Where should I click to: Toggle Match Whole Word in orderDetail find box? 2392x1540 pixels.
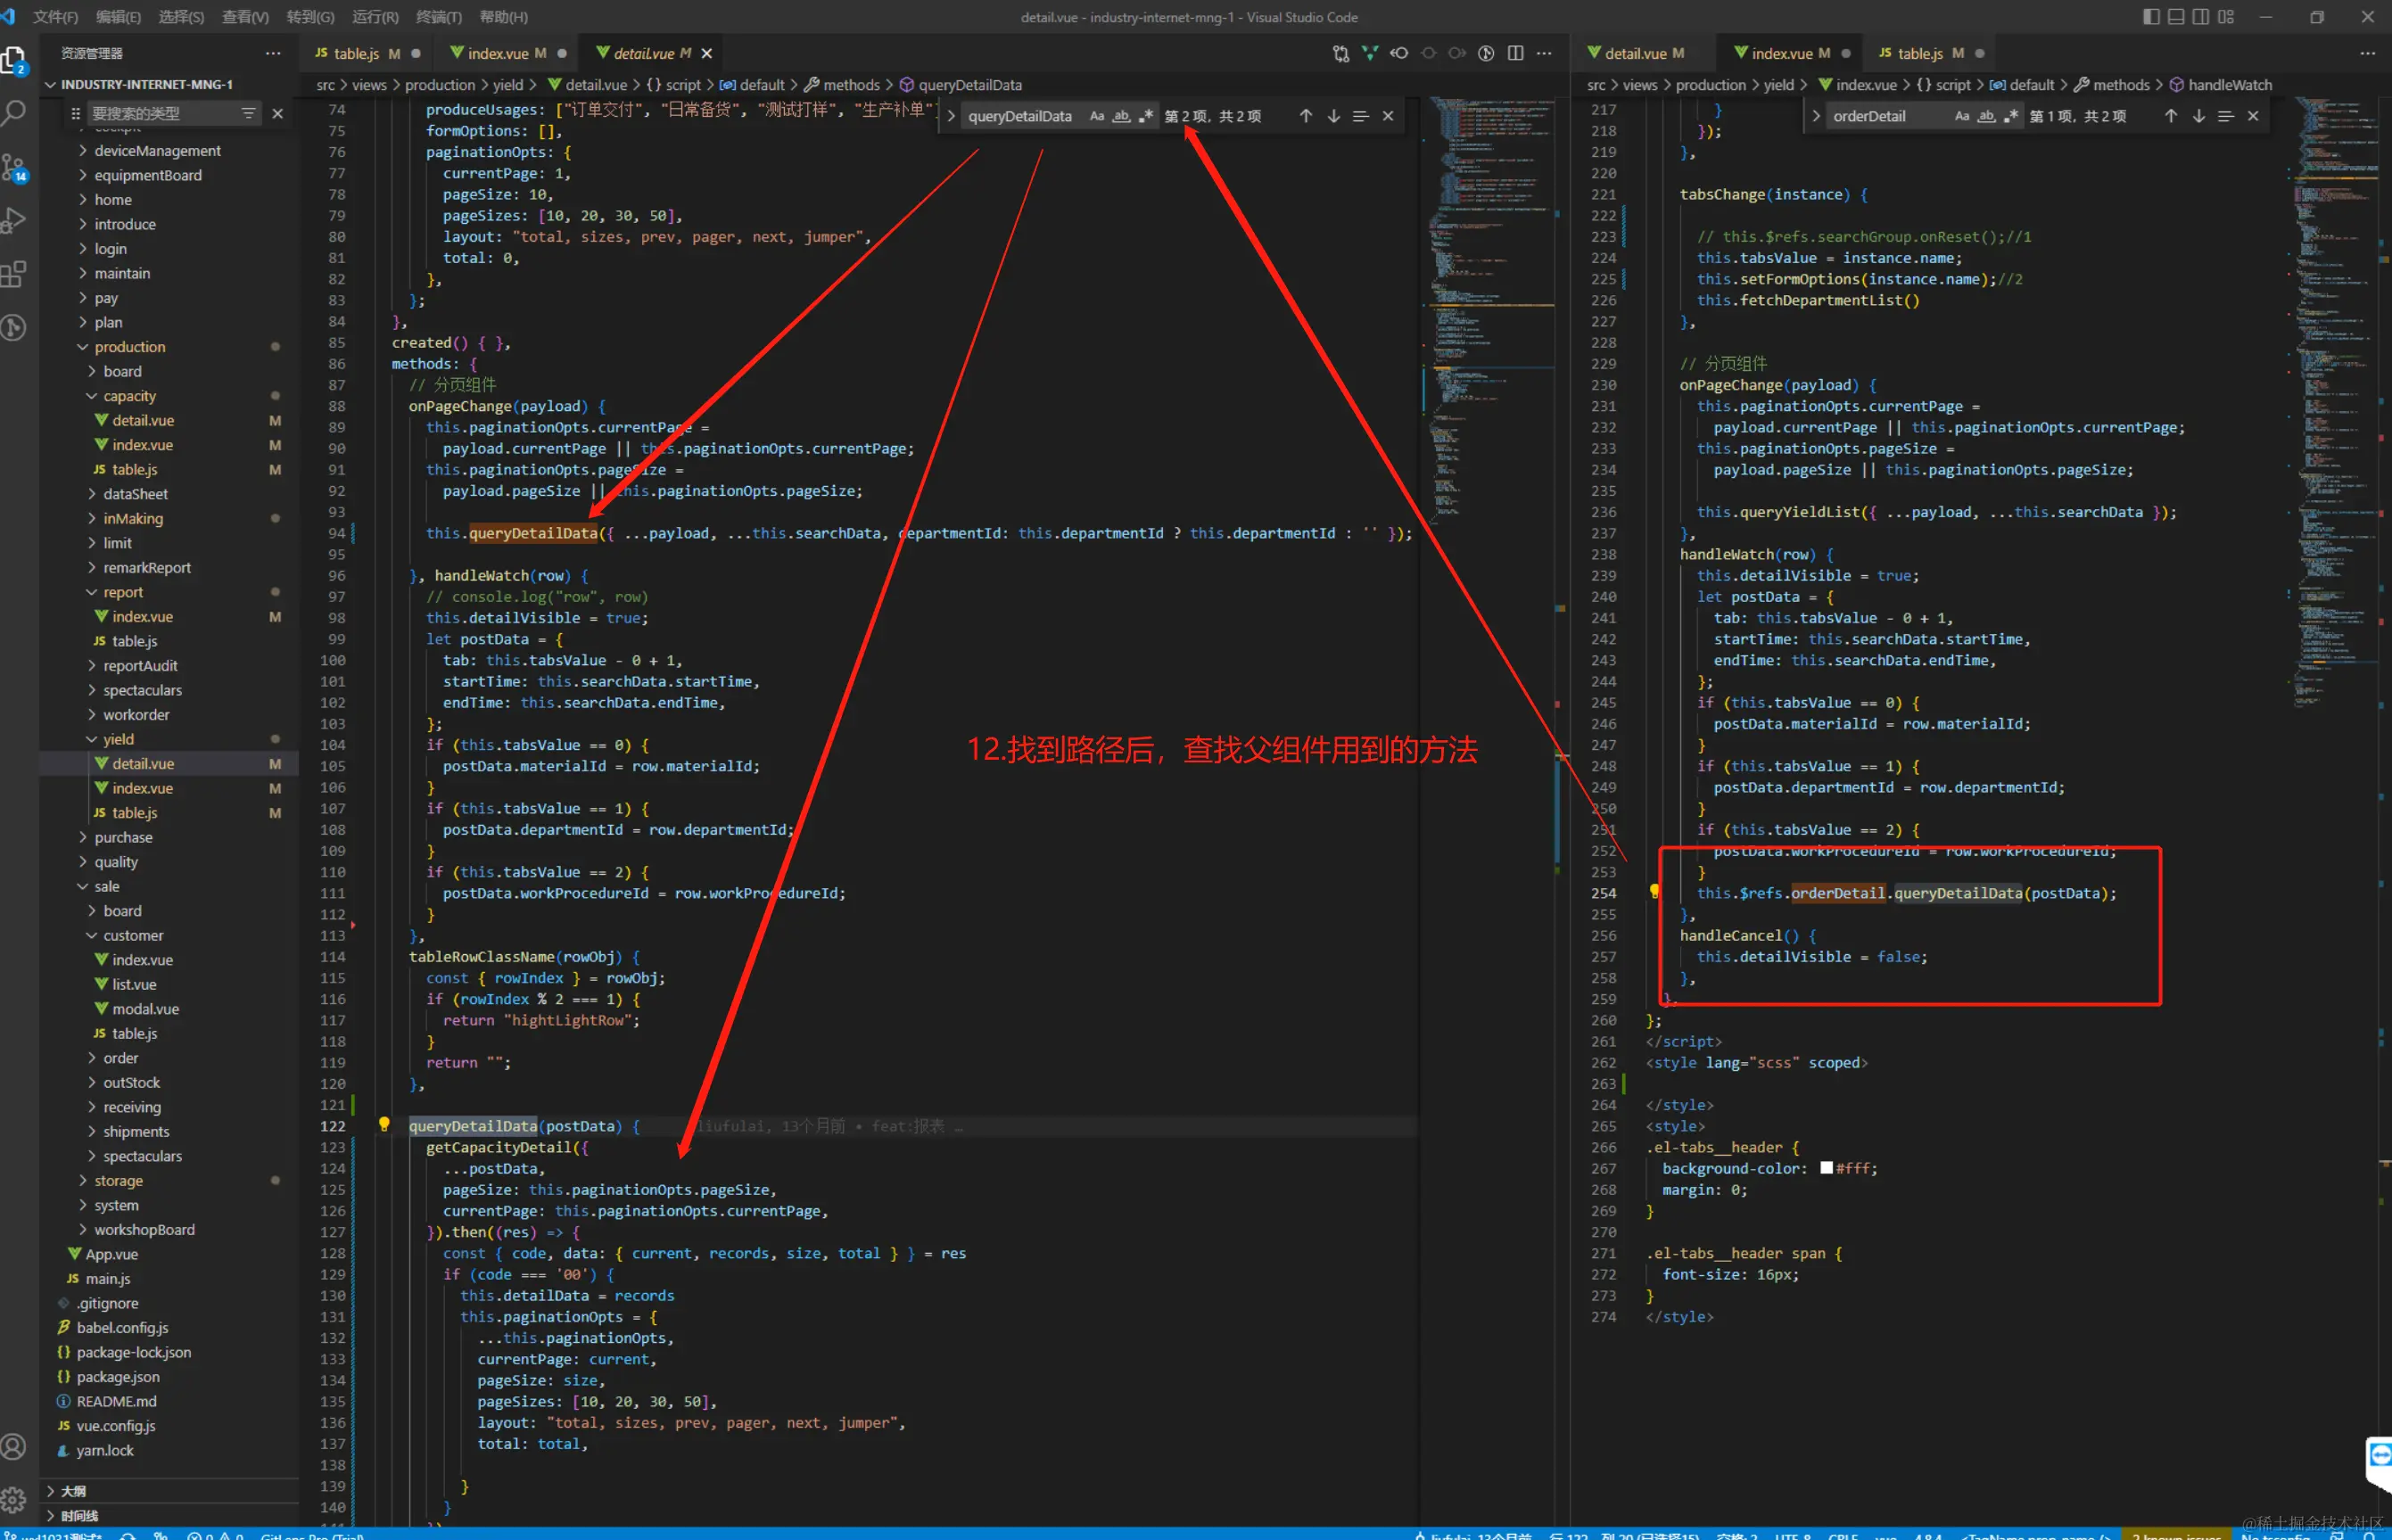(1986, 116)
